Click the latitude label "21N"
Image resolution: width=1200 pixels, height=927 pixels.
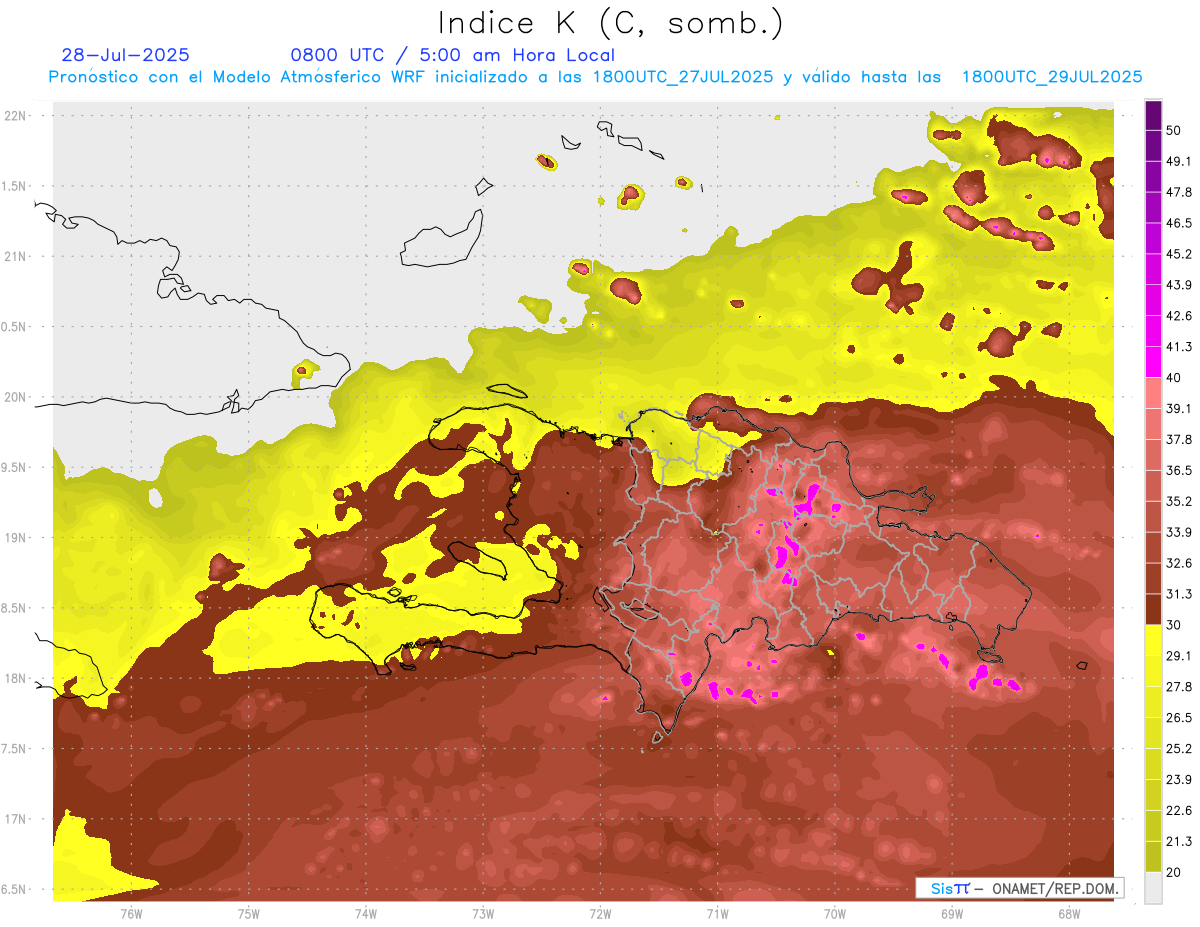click(x=15, y=257)
